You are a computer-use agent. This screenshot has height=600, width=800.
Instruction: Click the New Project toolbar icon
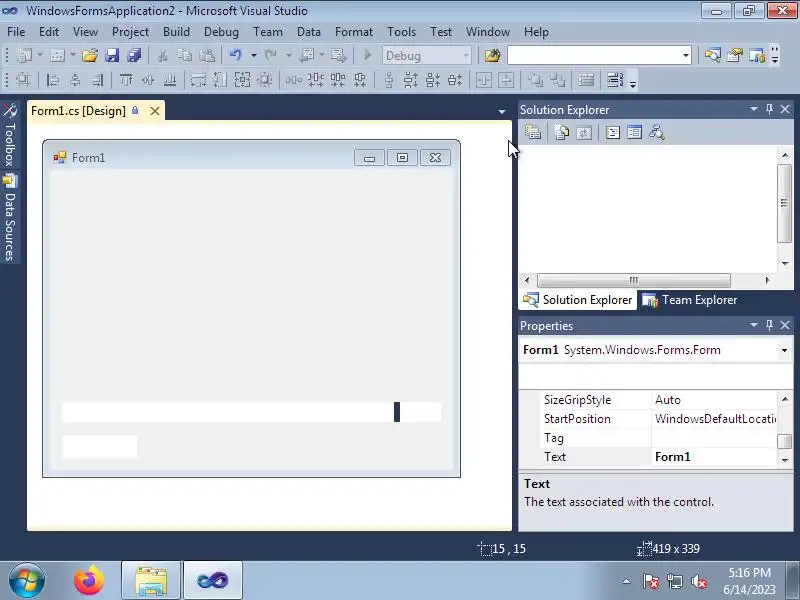pos(24,55)
